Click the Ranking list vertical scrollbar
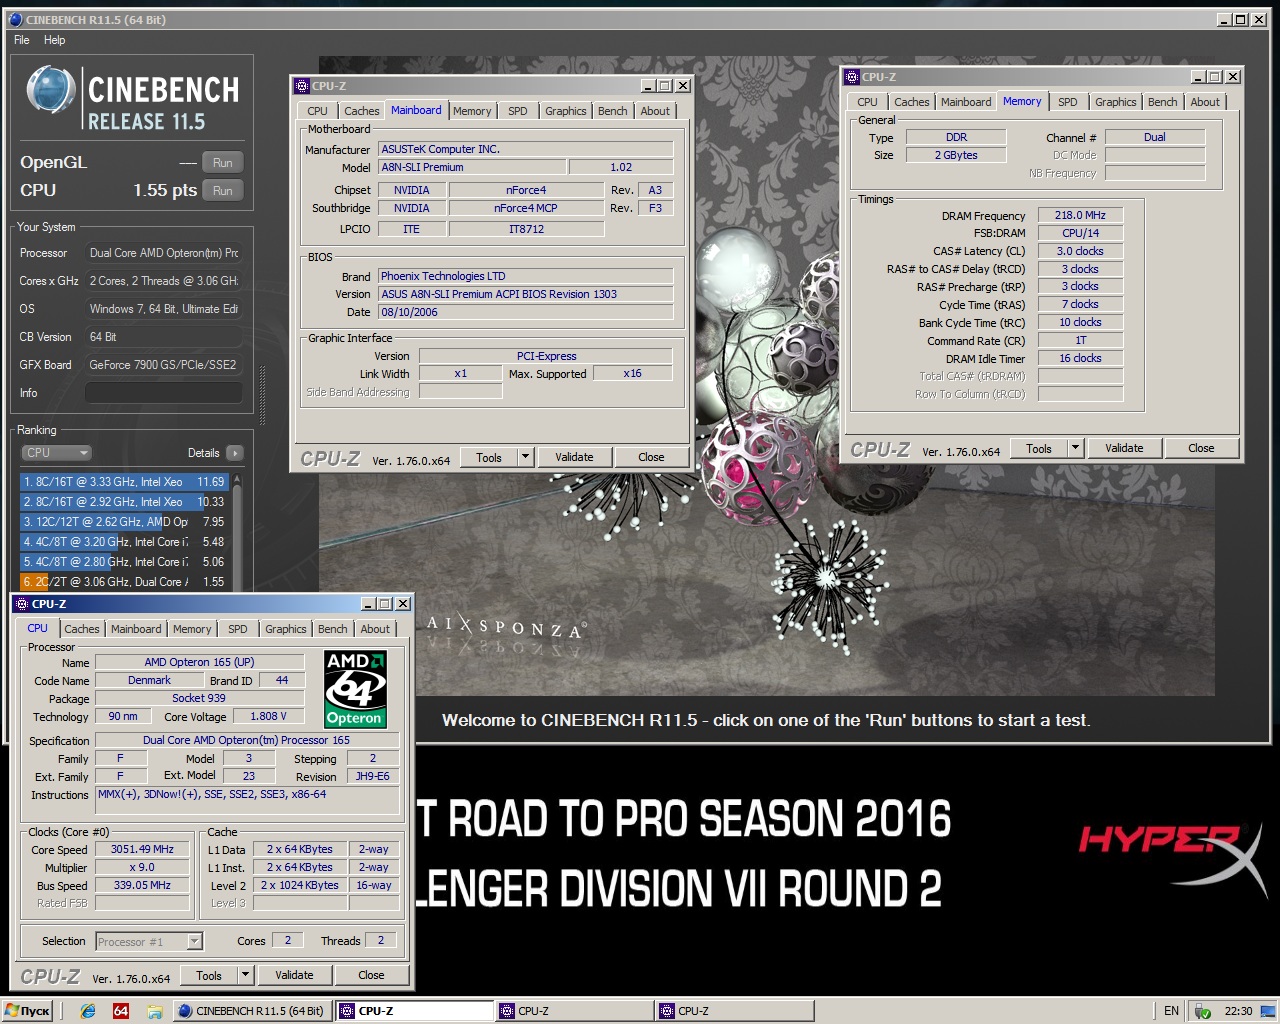This screenshot has height=1024, width=1280. click(237, 531)
